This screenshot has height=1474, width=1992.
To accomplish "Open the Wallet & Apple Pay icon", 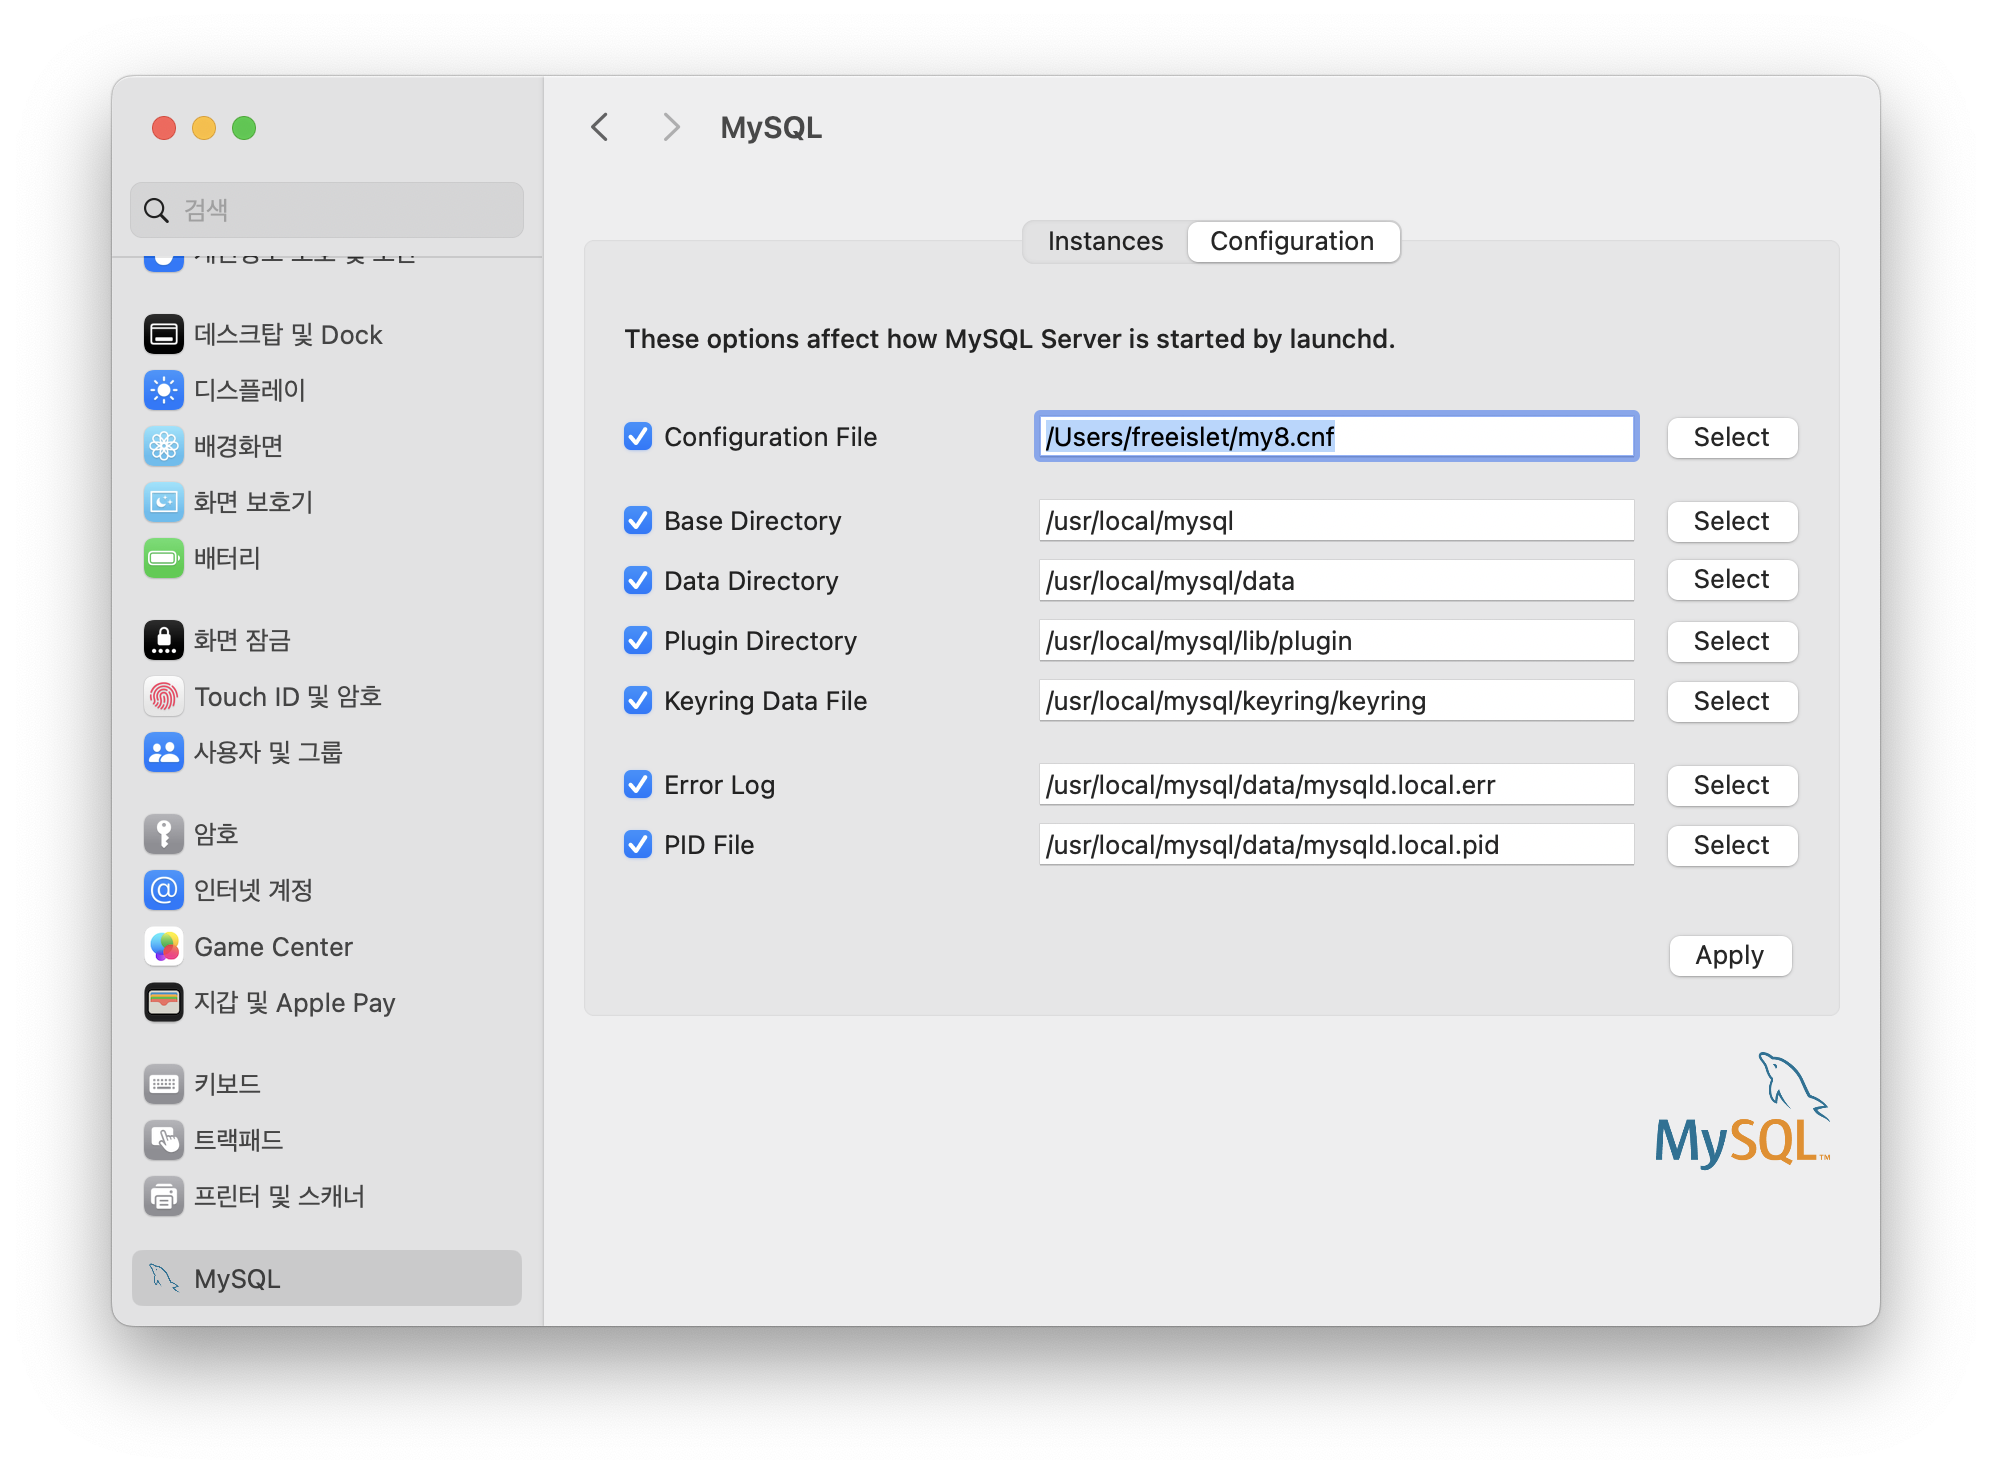I will point(164,1002).
